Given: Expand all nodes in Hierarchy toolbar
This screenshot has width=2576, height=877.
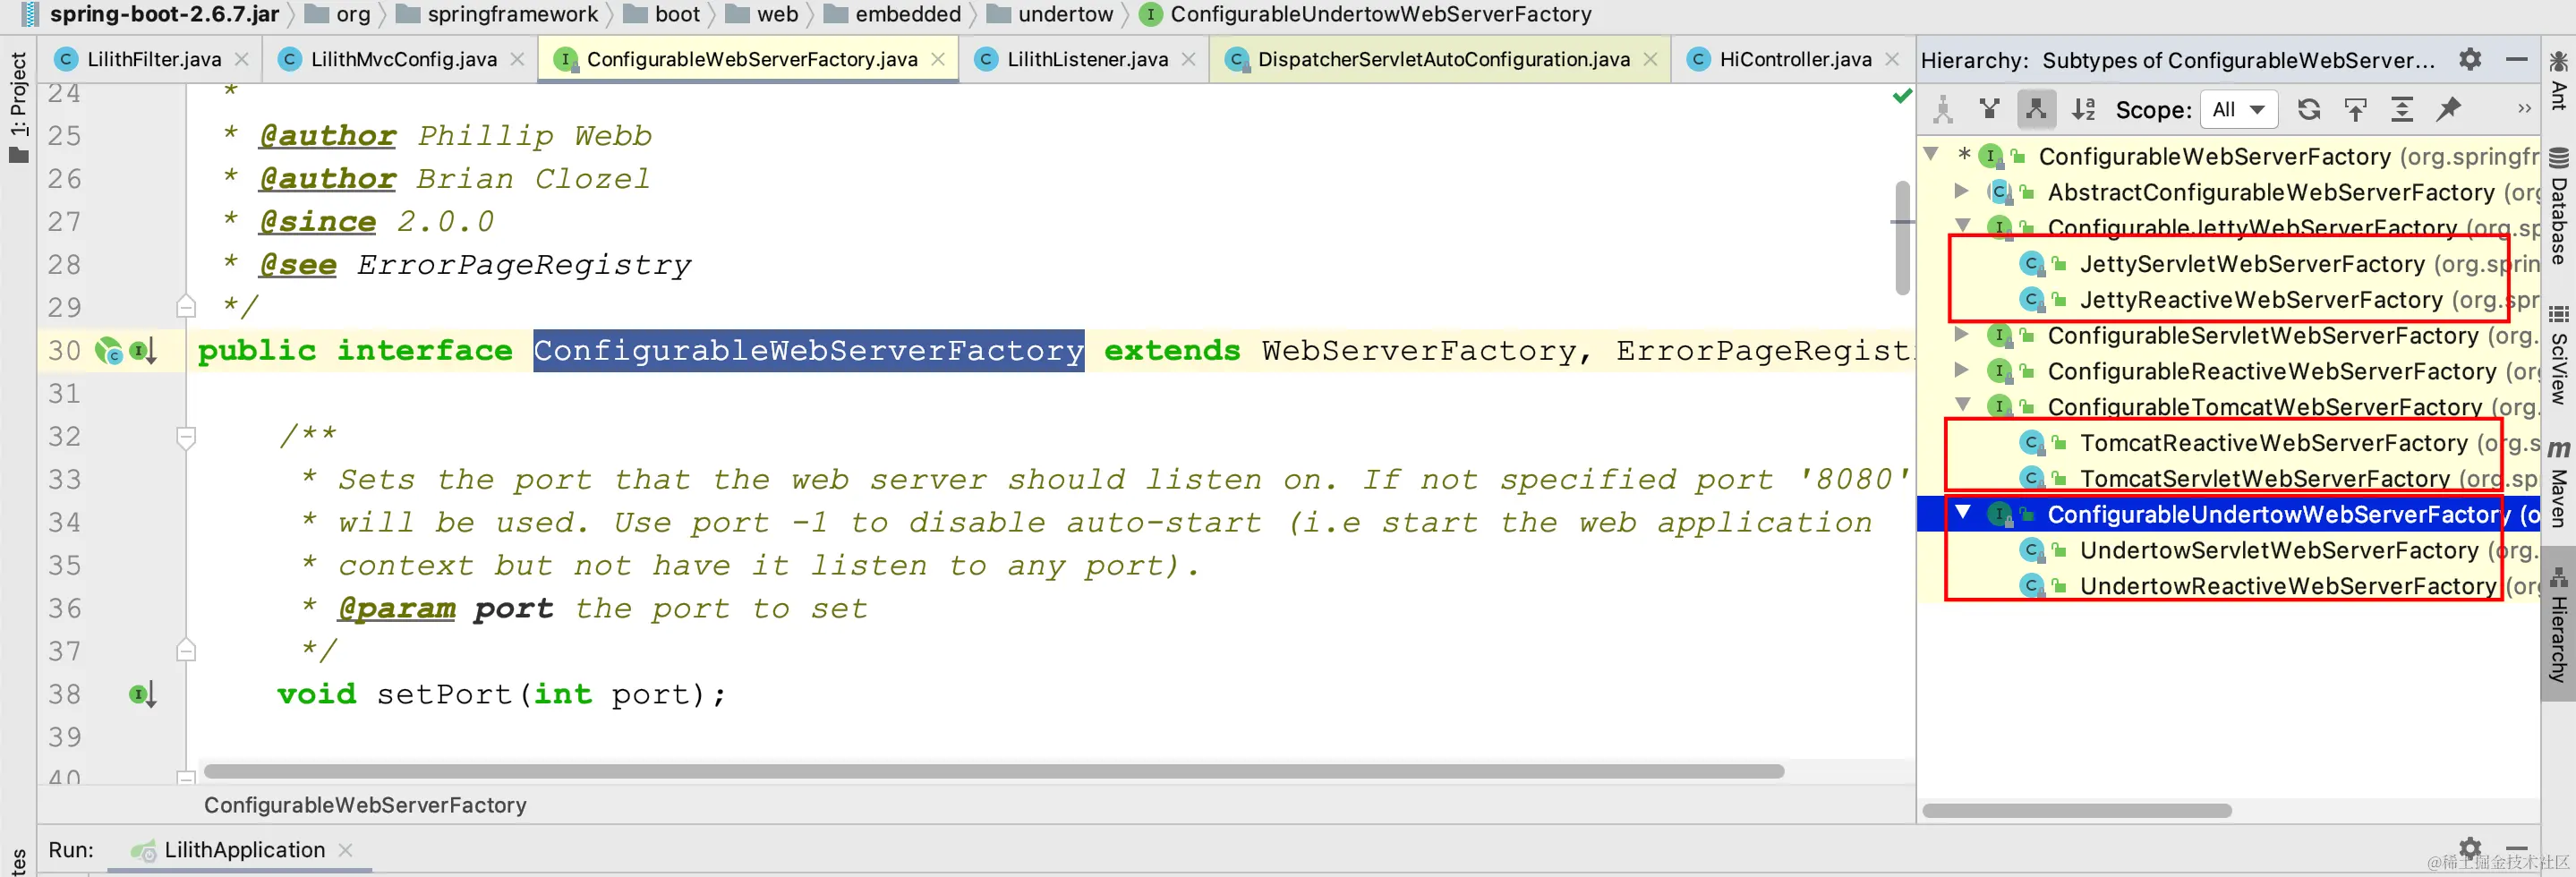Looking at the screenshot, I should point(2401,110).
